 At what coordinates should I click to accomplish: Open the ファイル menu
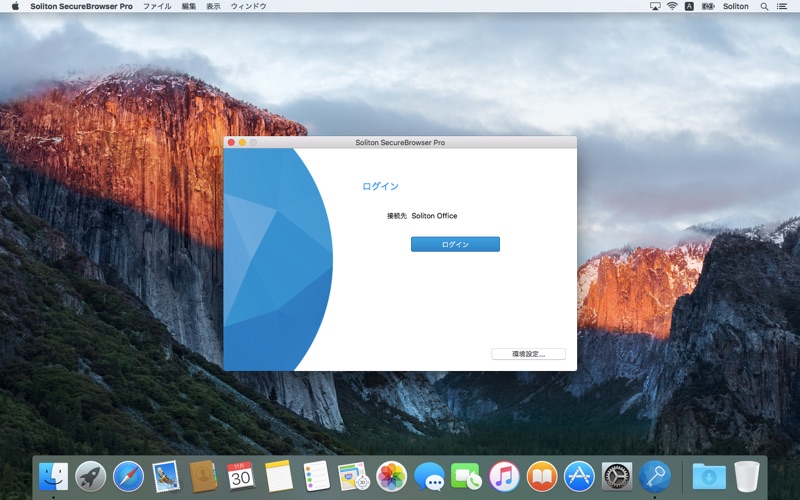point(157,6)
